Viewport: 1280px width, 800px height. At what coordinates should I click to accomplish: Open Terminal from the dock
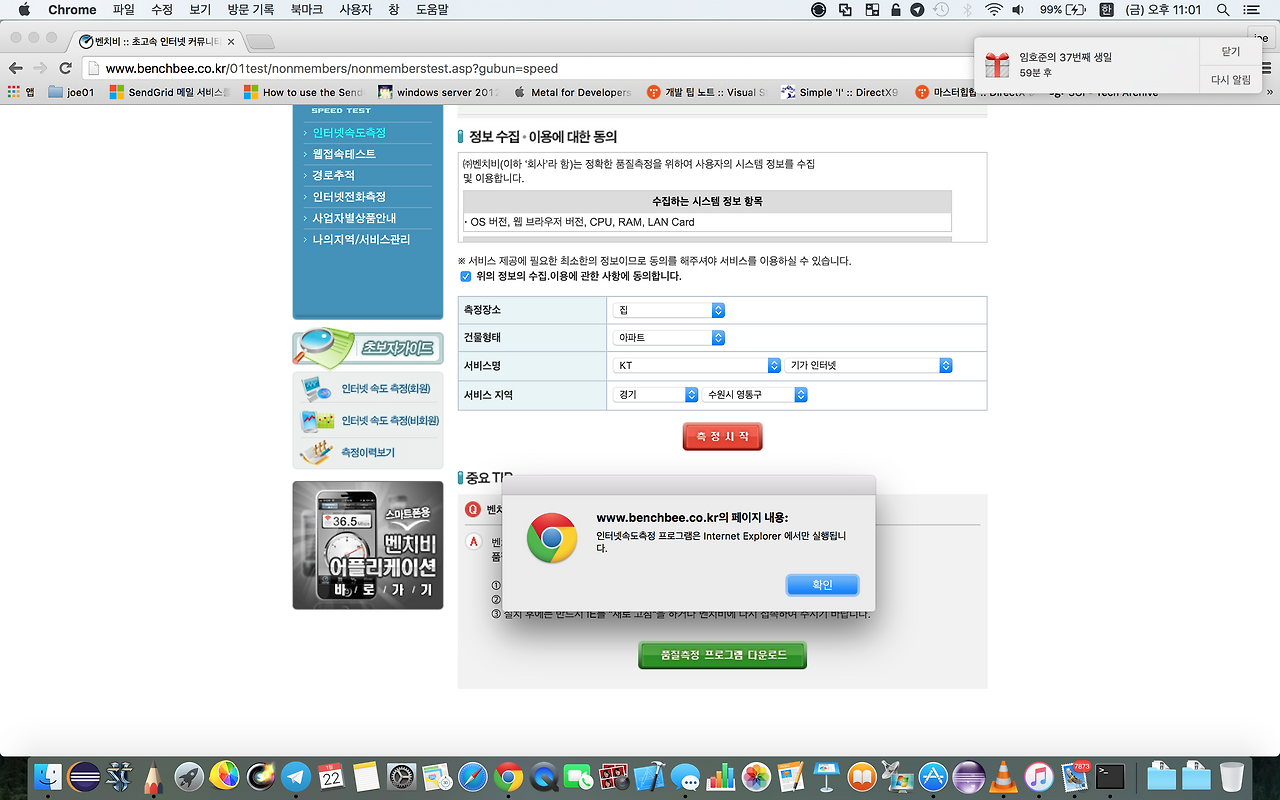click(1110, 776)
